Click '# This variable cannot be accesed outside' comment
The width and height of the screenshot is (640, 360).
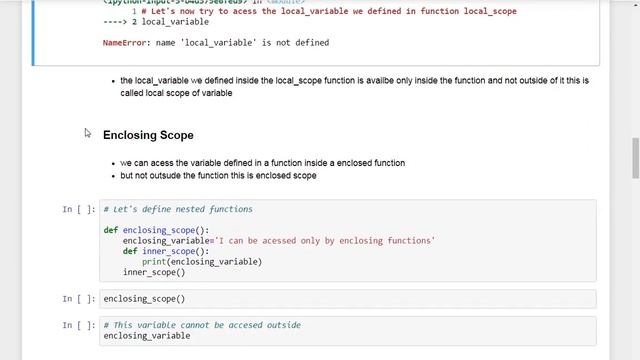(202, 325)
